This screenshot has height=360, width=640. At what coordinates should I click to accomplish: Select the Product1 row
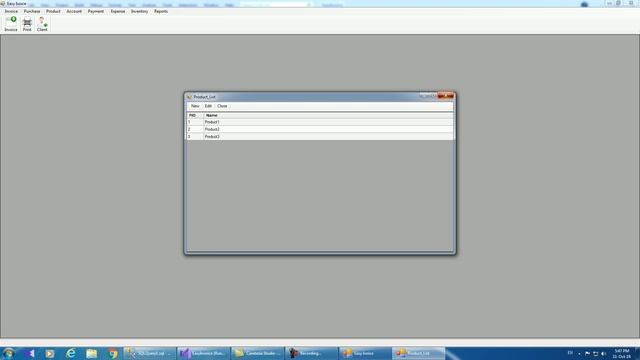point(320,122)
